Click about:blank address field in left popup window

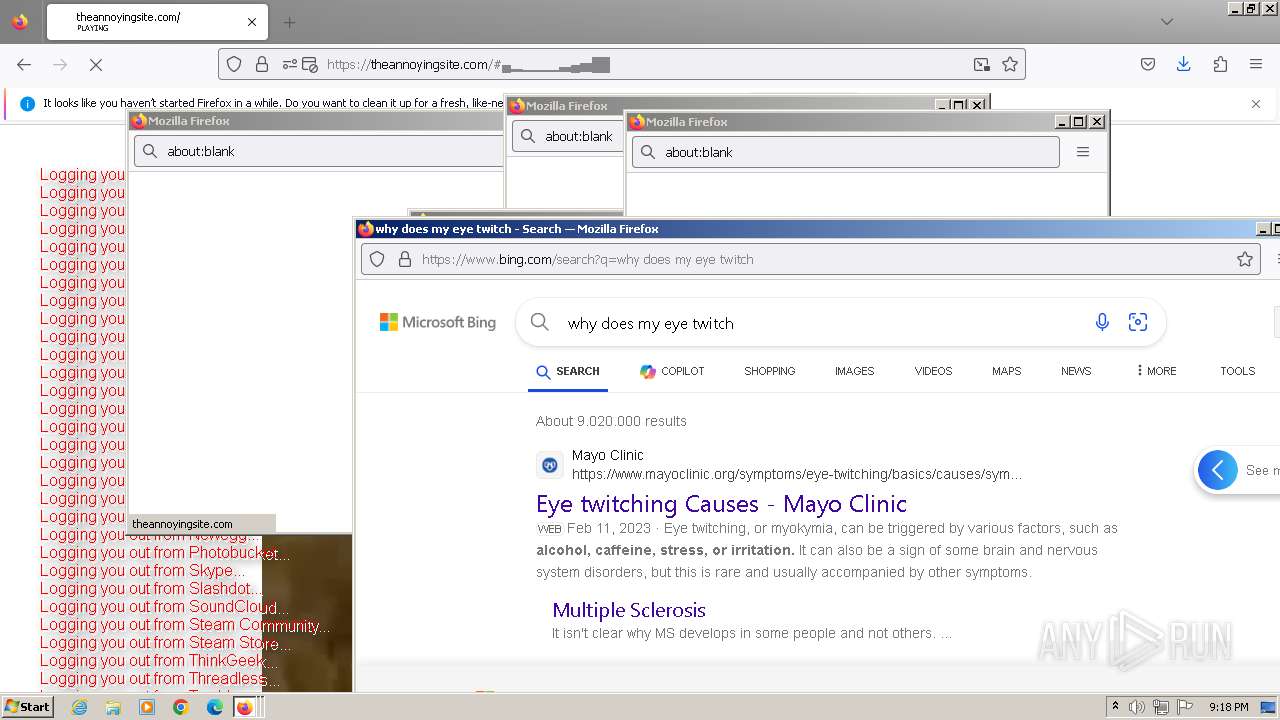click(x=319, y=151)
